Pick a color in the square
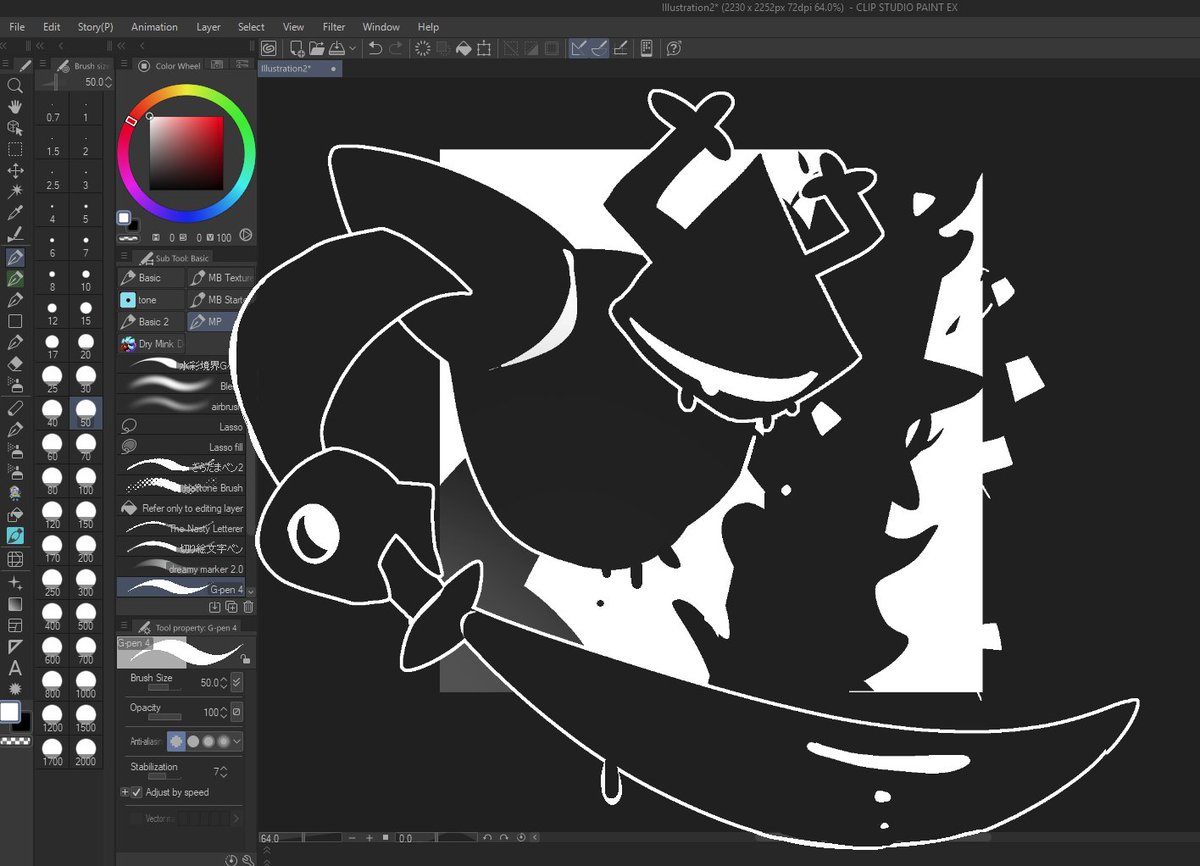Screen dimensions: 1200x866 [186, 153]
